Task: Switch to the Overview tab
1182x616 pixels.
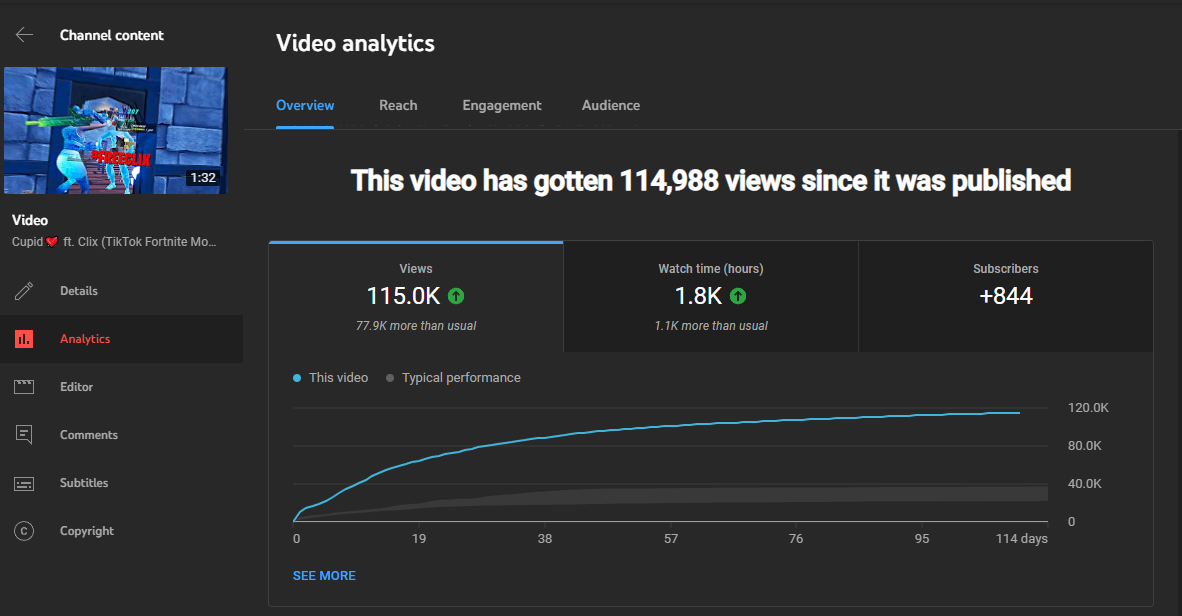Action: click(305, 106)
